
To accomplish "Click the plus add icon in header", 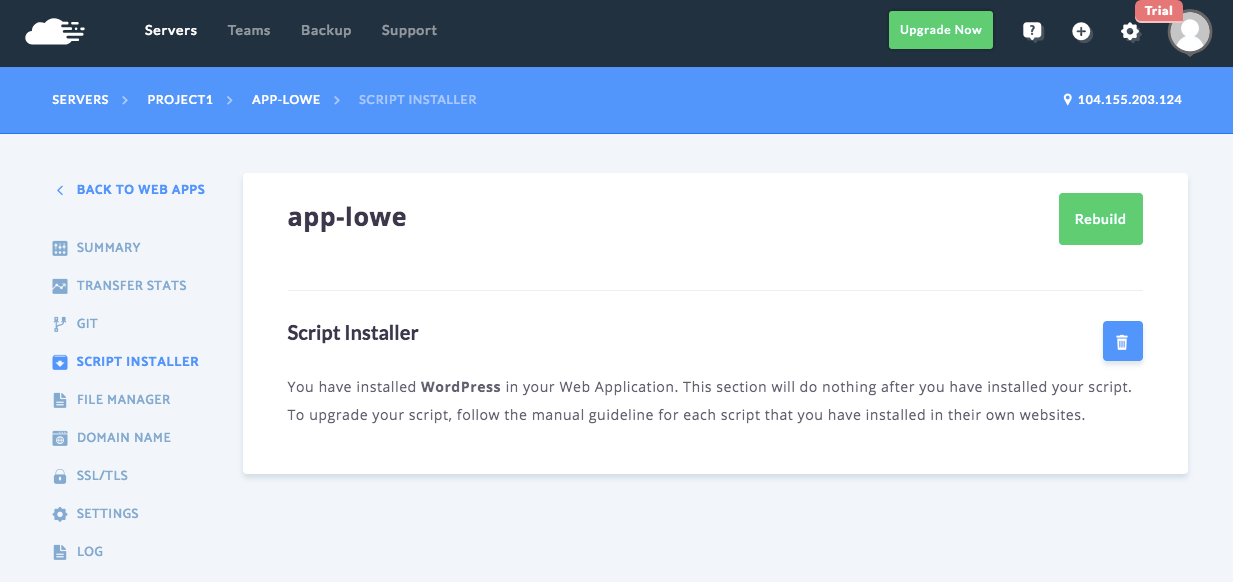I will [1081, 31].
